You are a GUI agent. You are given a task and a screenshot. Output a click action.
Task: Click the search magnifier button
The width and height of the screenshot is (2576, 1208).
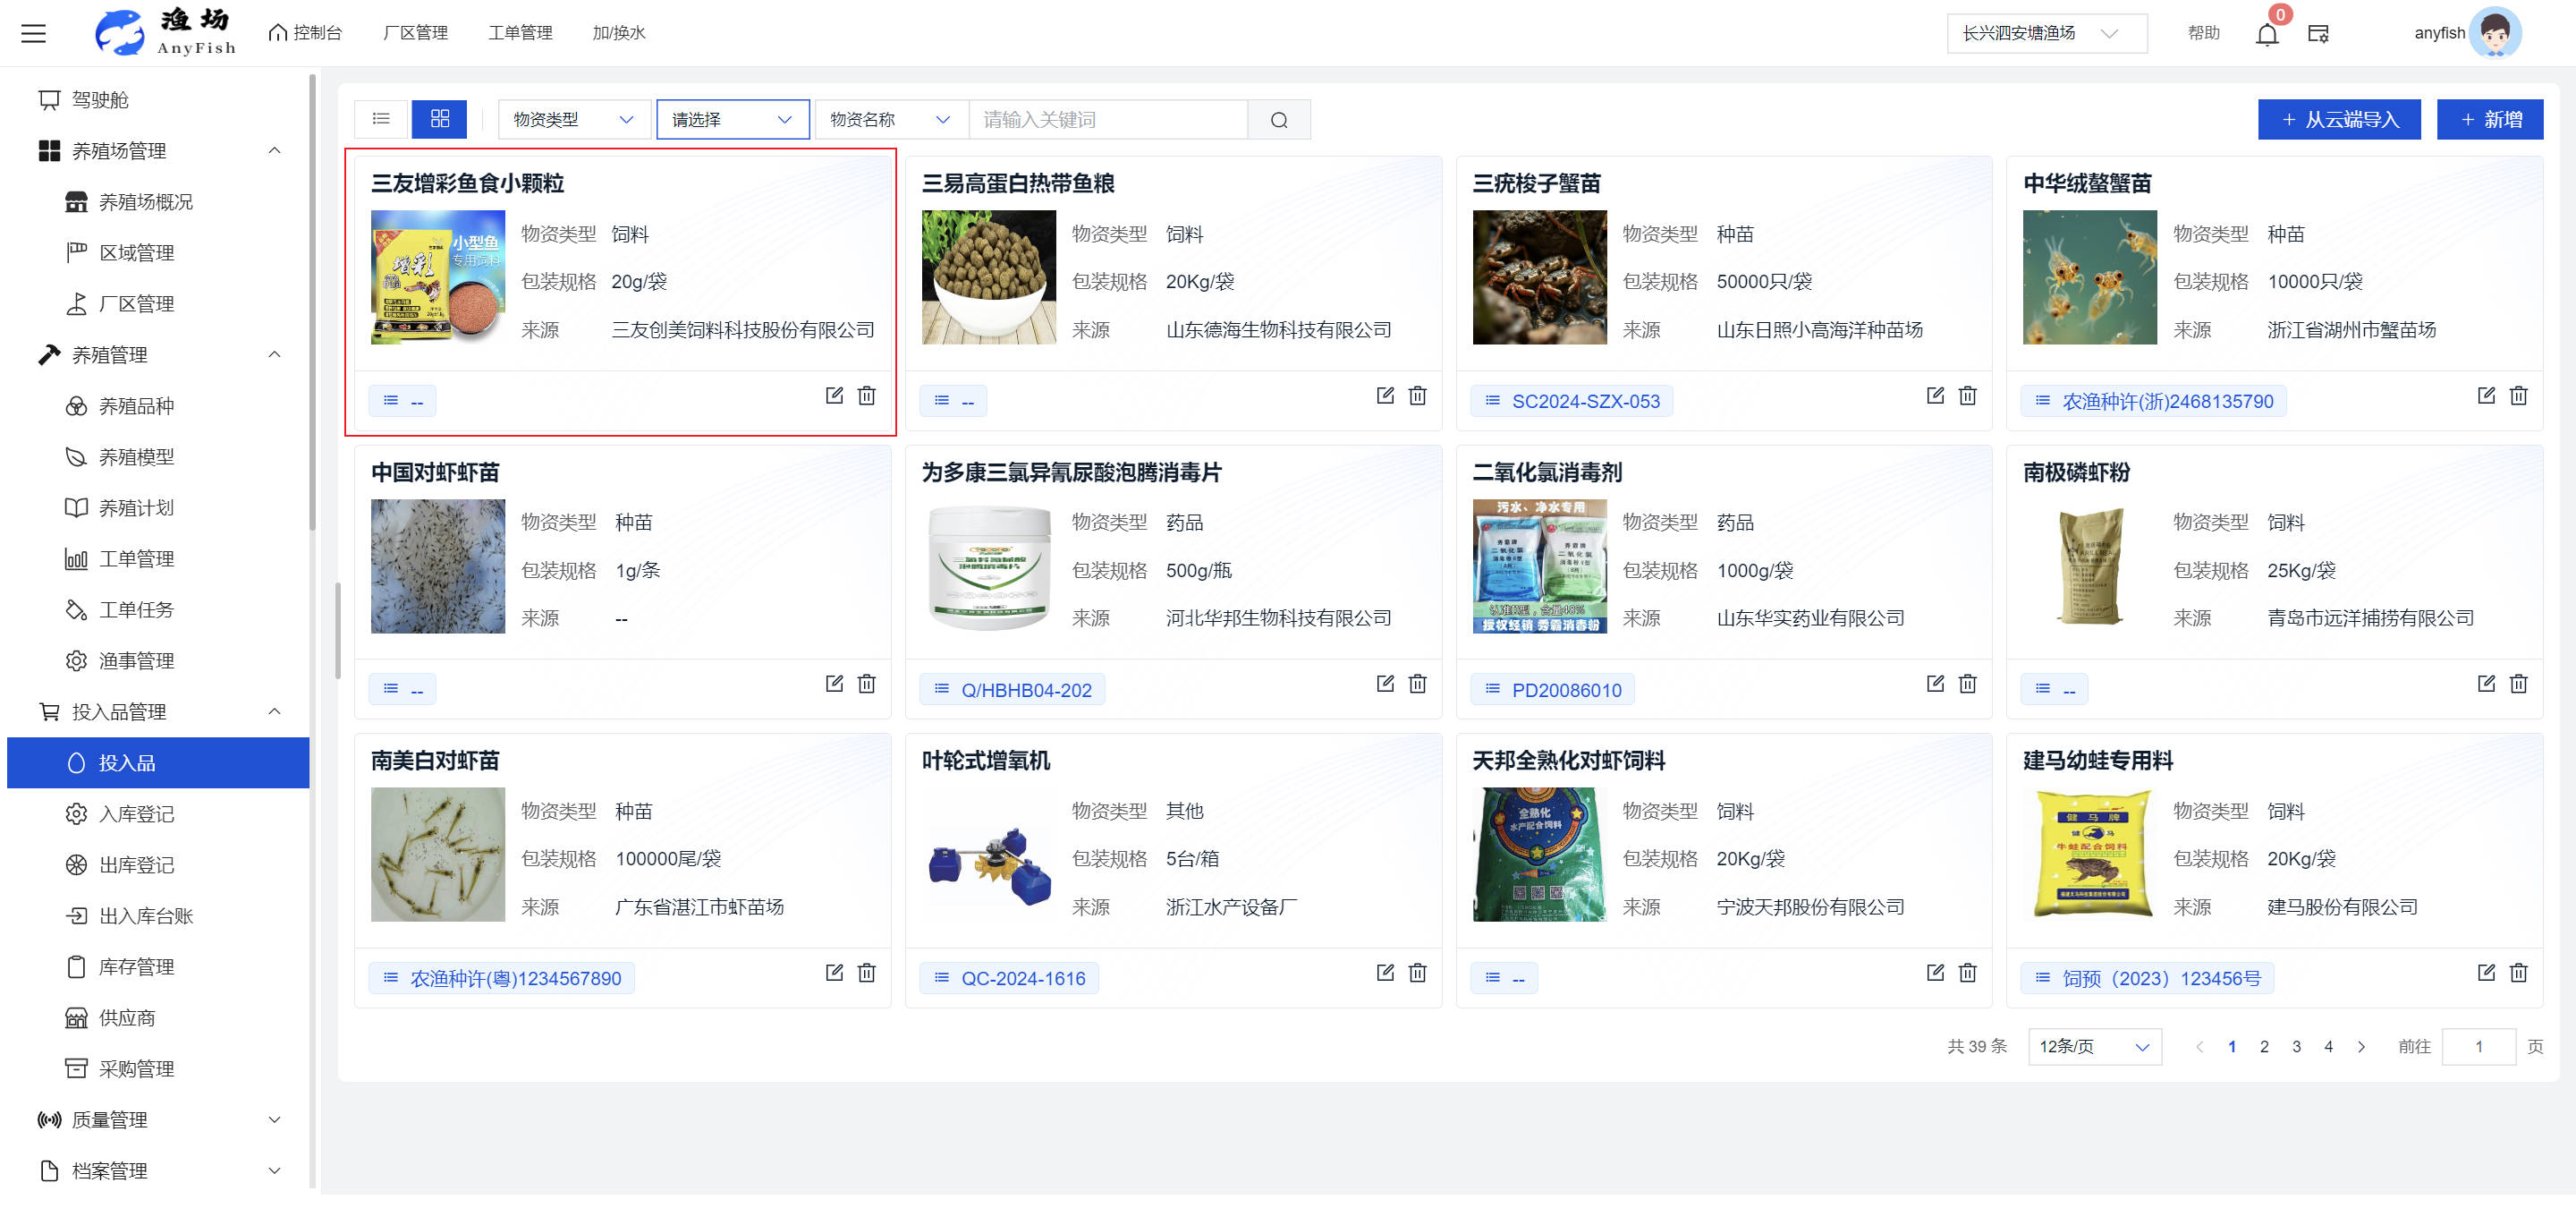click(x=1278, y=120)
